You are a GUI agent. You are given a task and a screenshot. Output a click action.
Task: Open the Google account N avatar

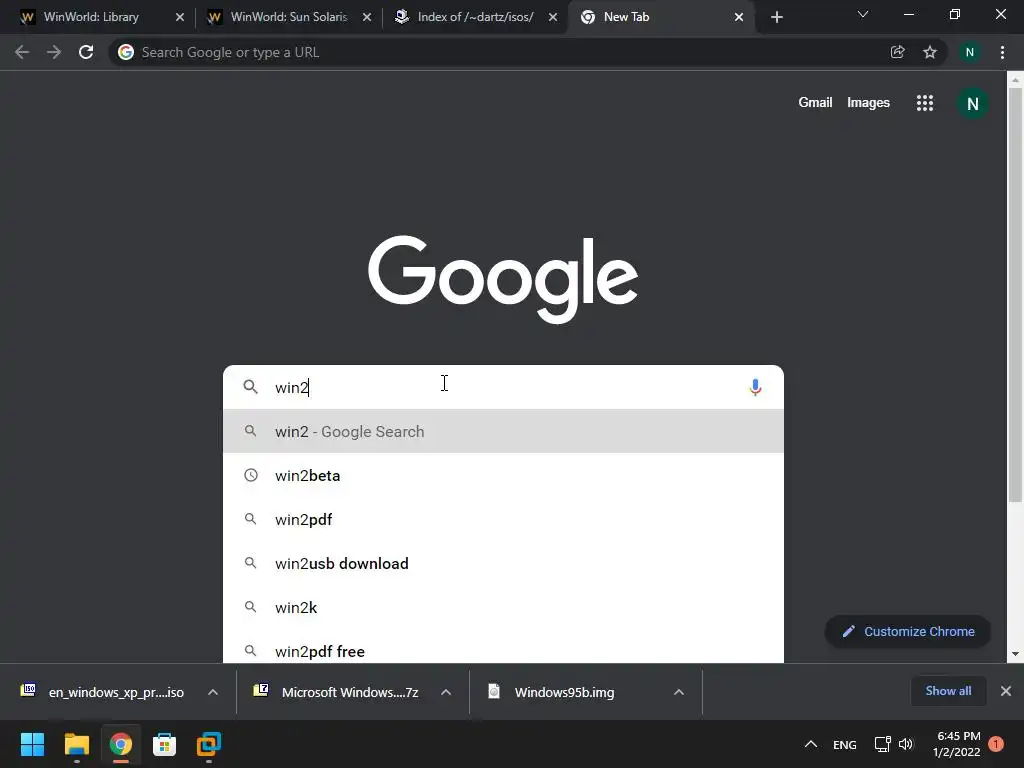[x=972, y=103]
